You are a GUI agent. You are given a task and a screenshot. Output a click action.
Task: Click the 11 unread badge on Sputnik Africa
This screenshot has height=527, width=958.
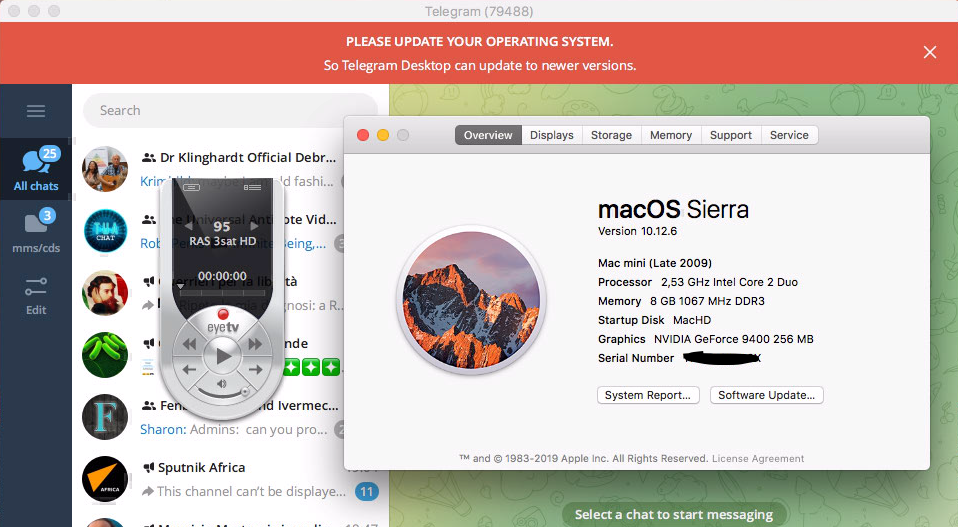(x=367, y=492)
